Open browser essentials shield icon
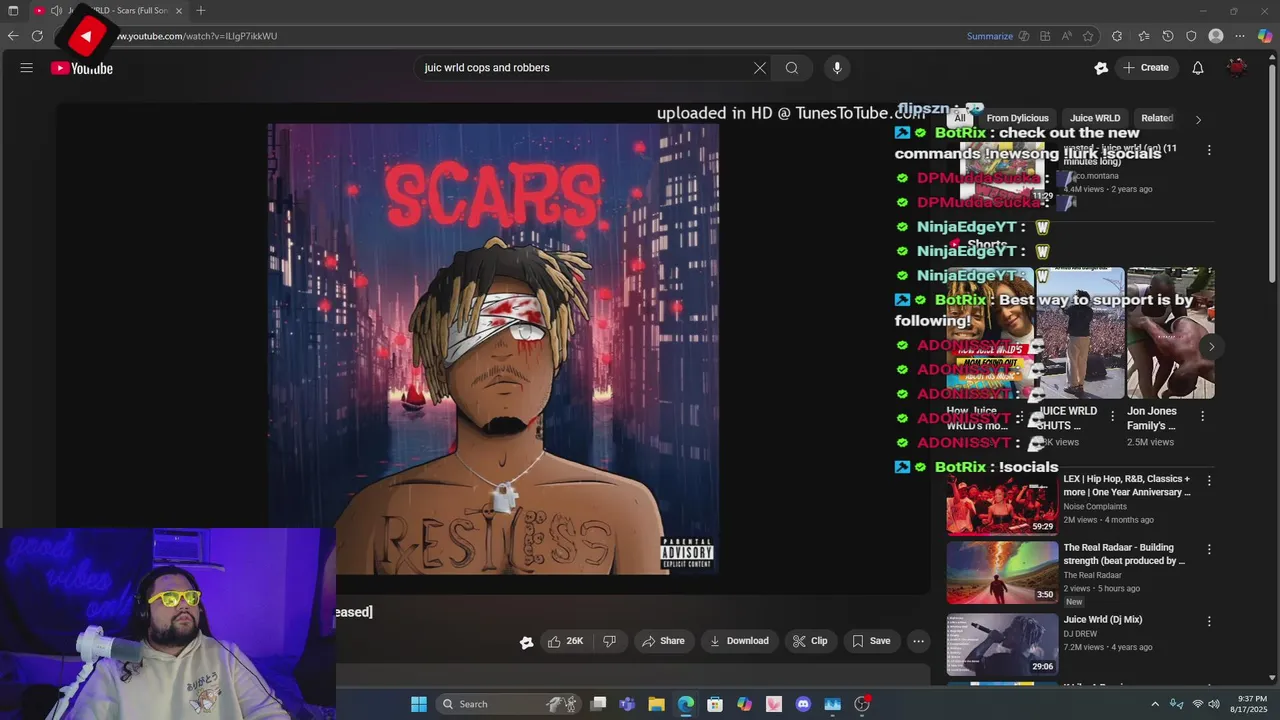The width and height of the screenshot is (1280, 720). click(x=1191, y=36)
